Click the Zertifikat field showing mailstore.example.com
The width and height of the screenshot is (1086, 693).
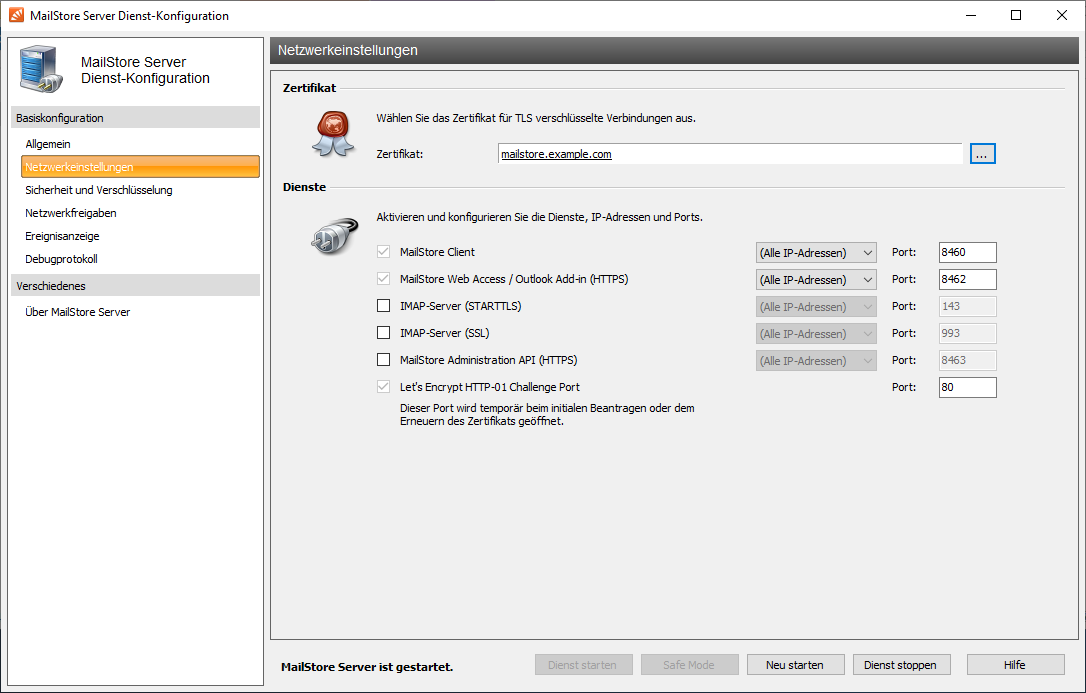(730, 154)
